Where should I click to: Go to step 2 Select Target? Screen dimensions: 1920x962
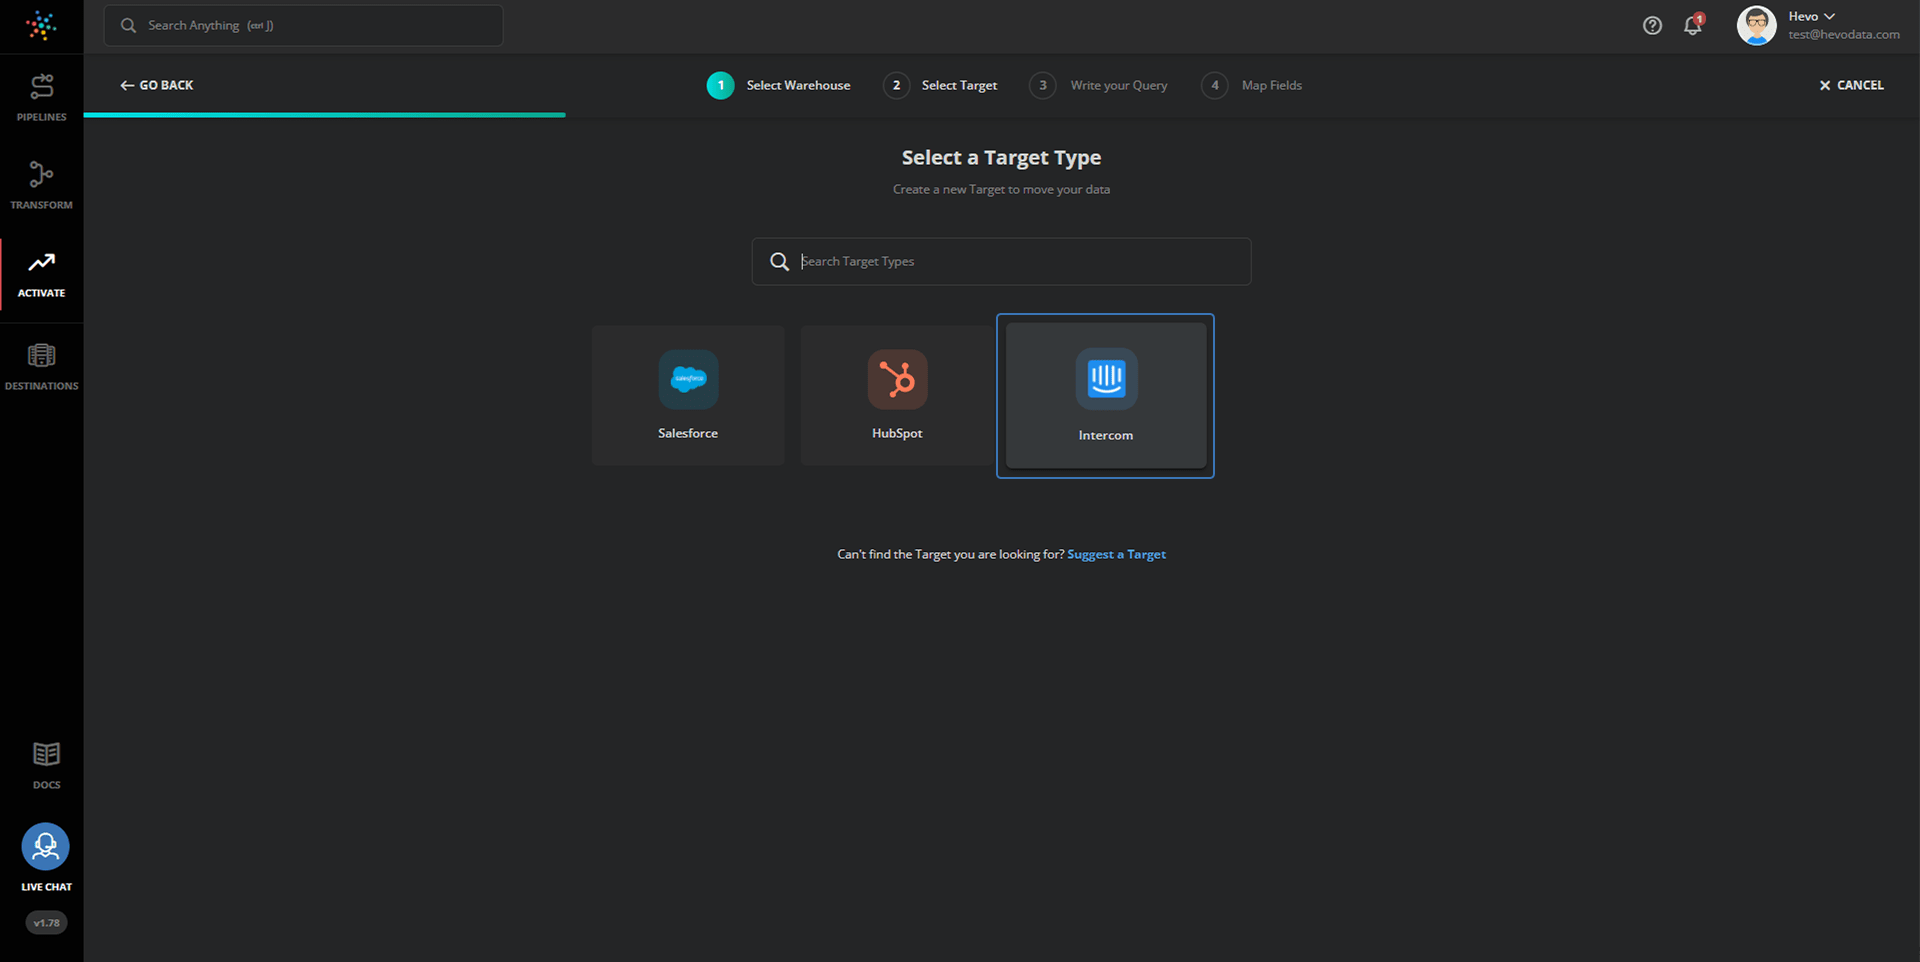(940, 85)
